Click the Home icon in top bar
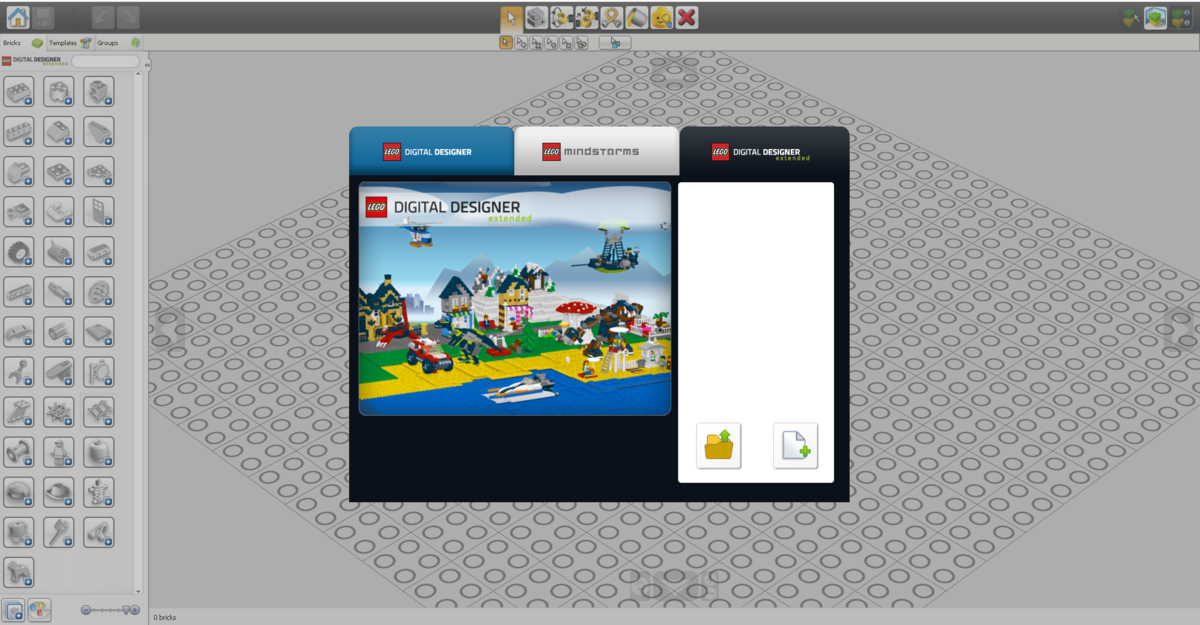This screenshot has height=625, width=1200. click(x=17, y=17)
